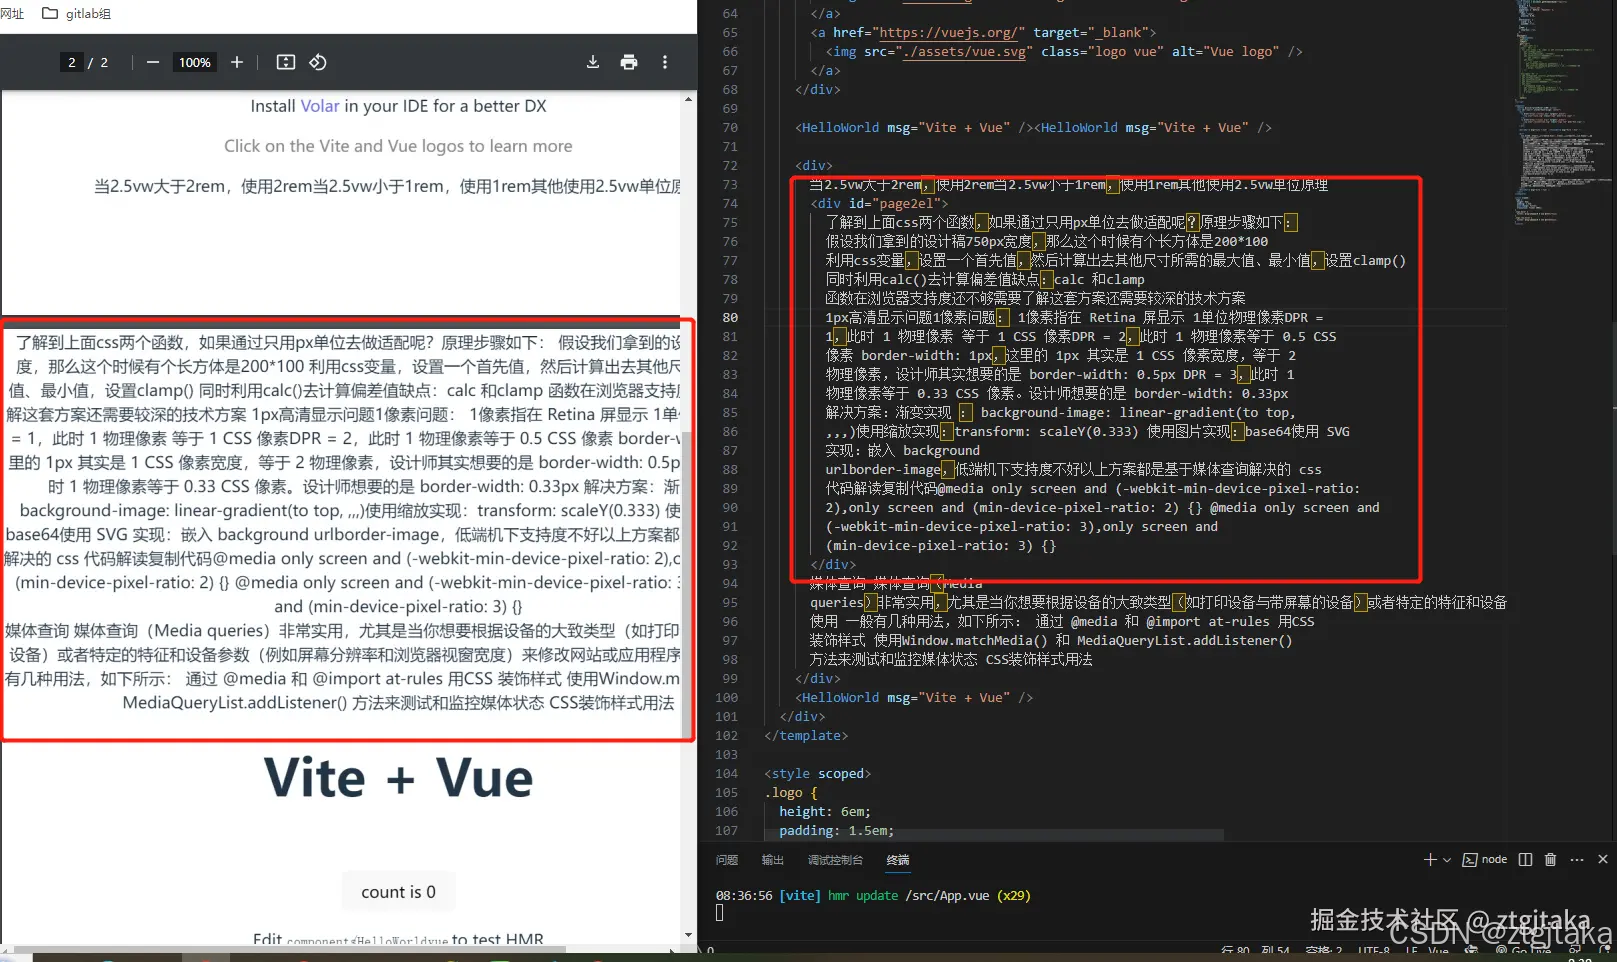Download the PDF document
Viewport: 1617px width, 962px height.
[593, 61]
